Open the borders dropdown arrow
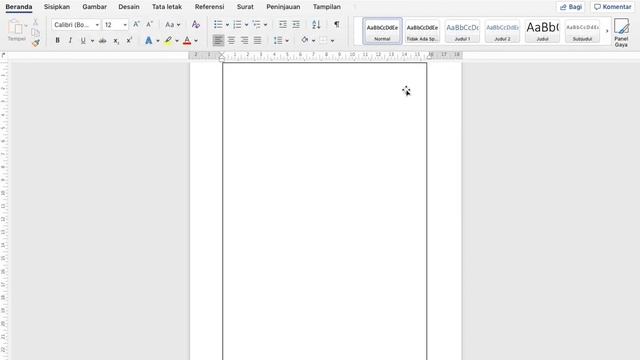This screenshot has width=640, height=360. [x=332, y=41]
